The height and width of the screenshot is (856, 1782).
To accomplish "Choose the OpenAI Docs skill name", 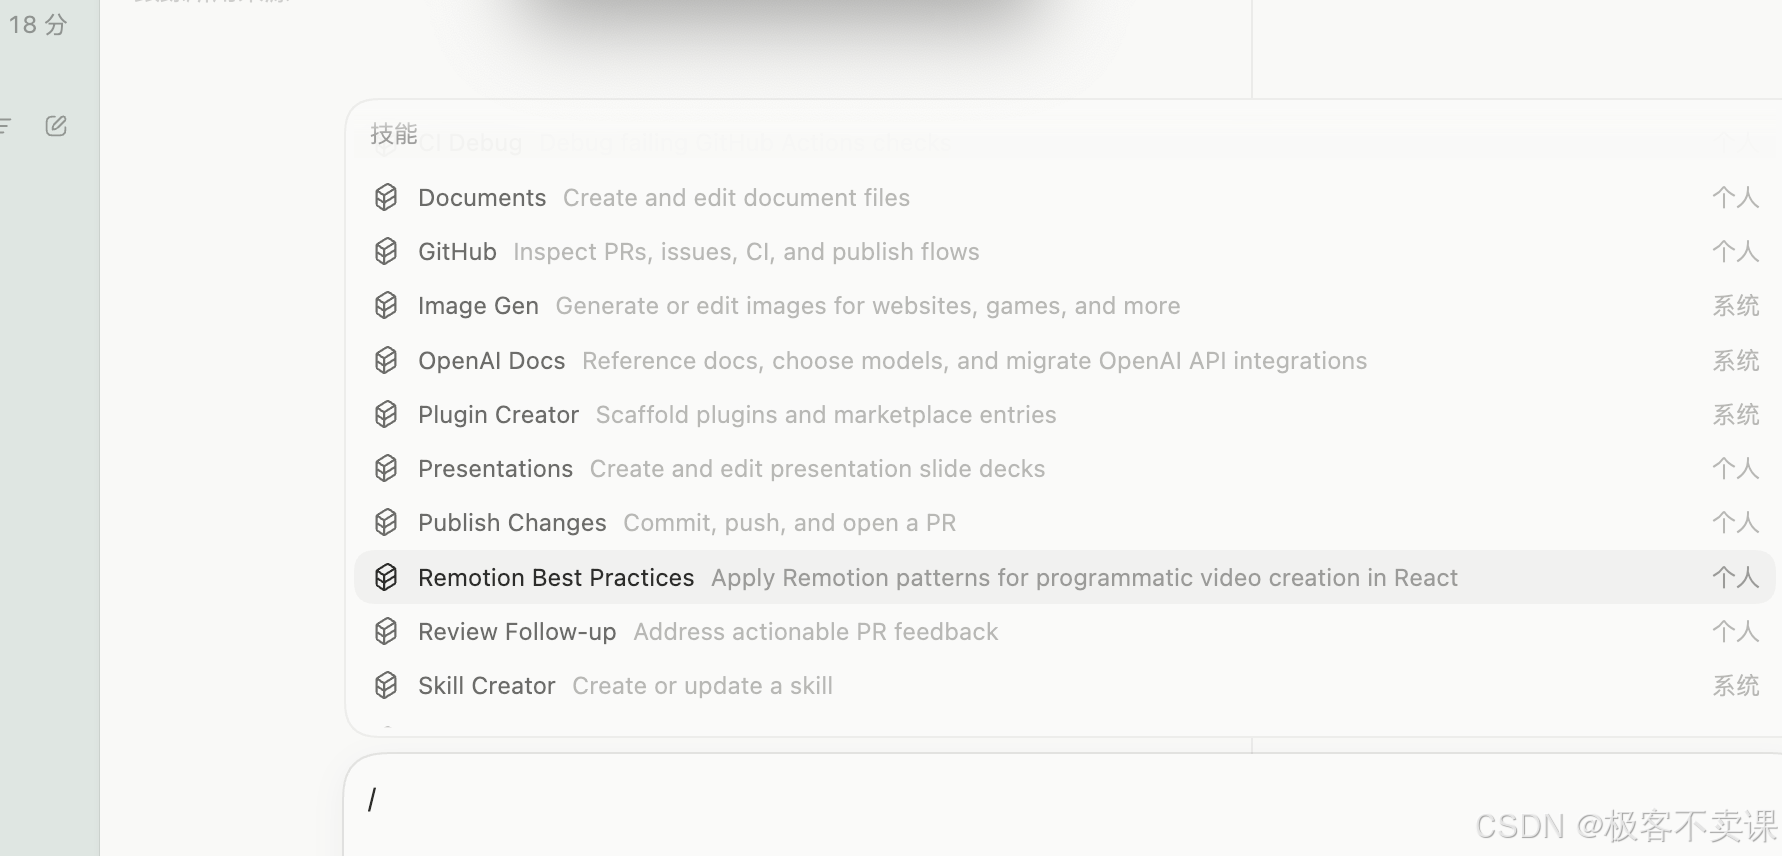I will (x=491, y=360).
